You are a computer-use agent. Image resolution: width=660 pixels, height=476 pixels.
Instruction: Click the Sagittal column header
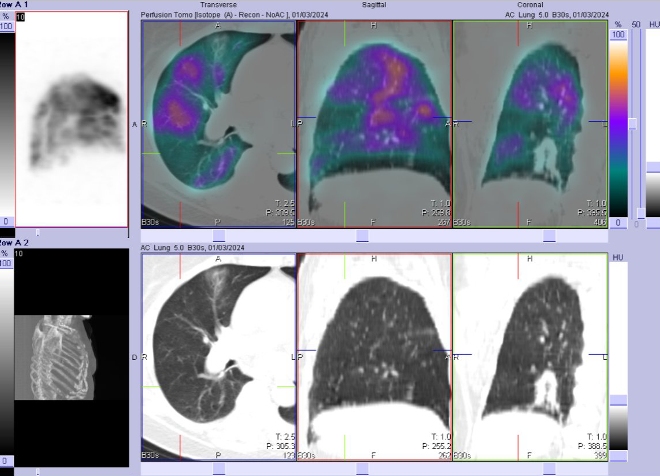[374, 5]
